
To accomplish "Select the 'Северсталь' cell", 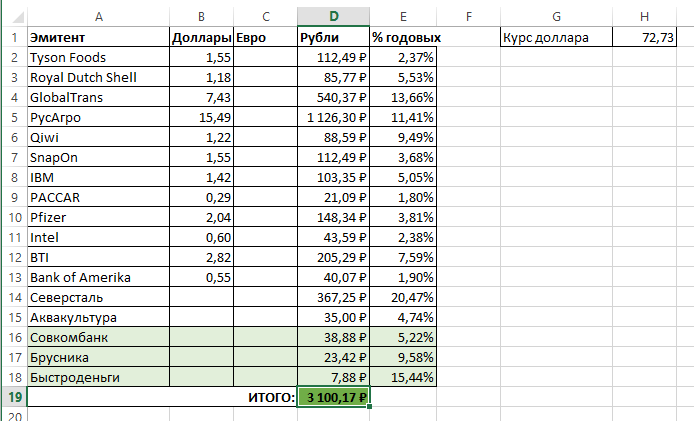I will point(98,297).
